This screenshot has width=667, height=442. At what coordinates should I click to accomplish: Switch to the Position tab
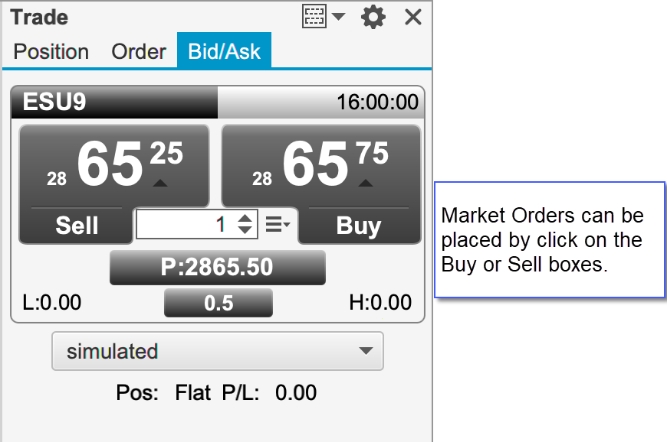pyautogui.click(x=51, y=52)
